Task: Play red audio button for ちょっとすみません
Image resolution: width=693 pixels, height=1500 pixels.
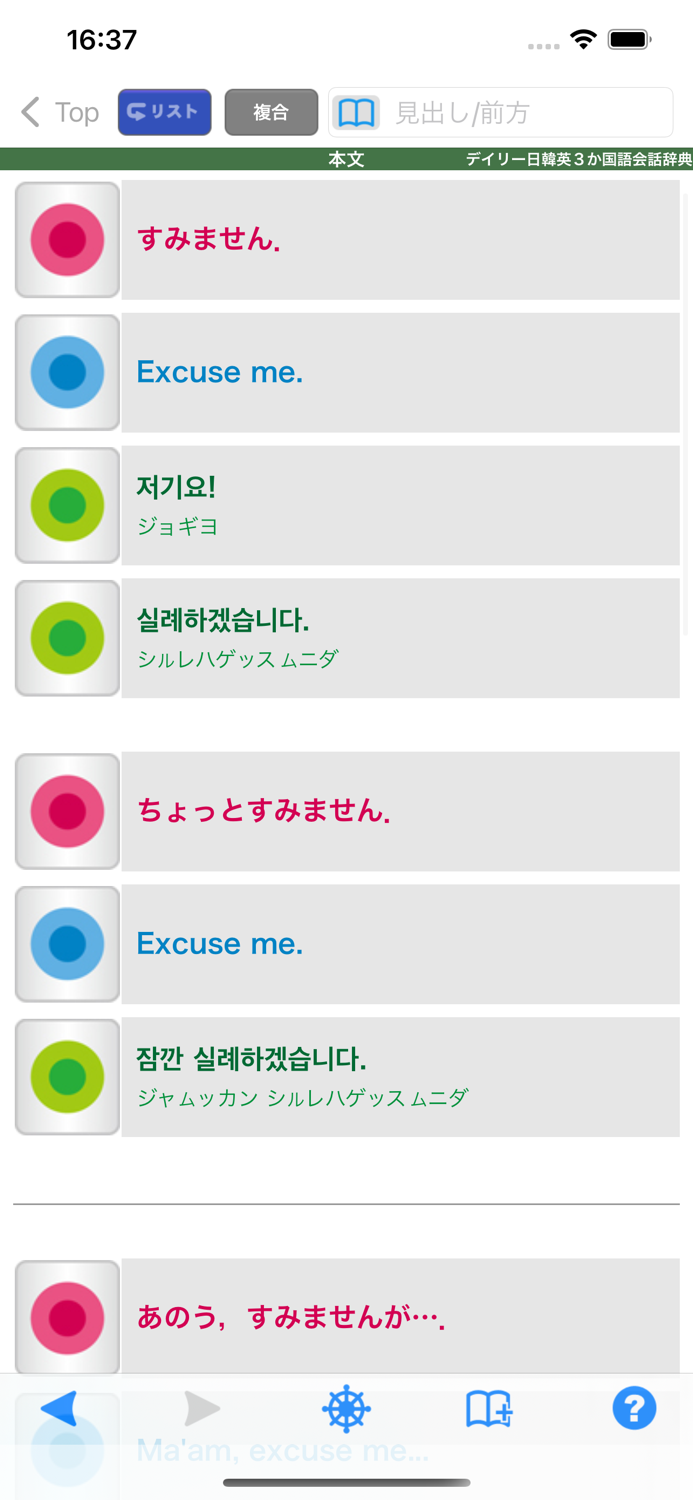Action: (x=67, y=811)
